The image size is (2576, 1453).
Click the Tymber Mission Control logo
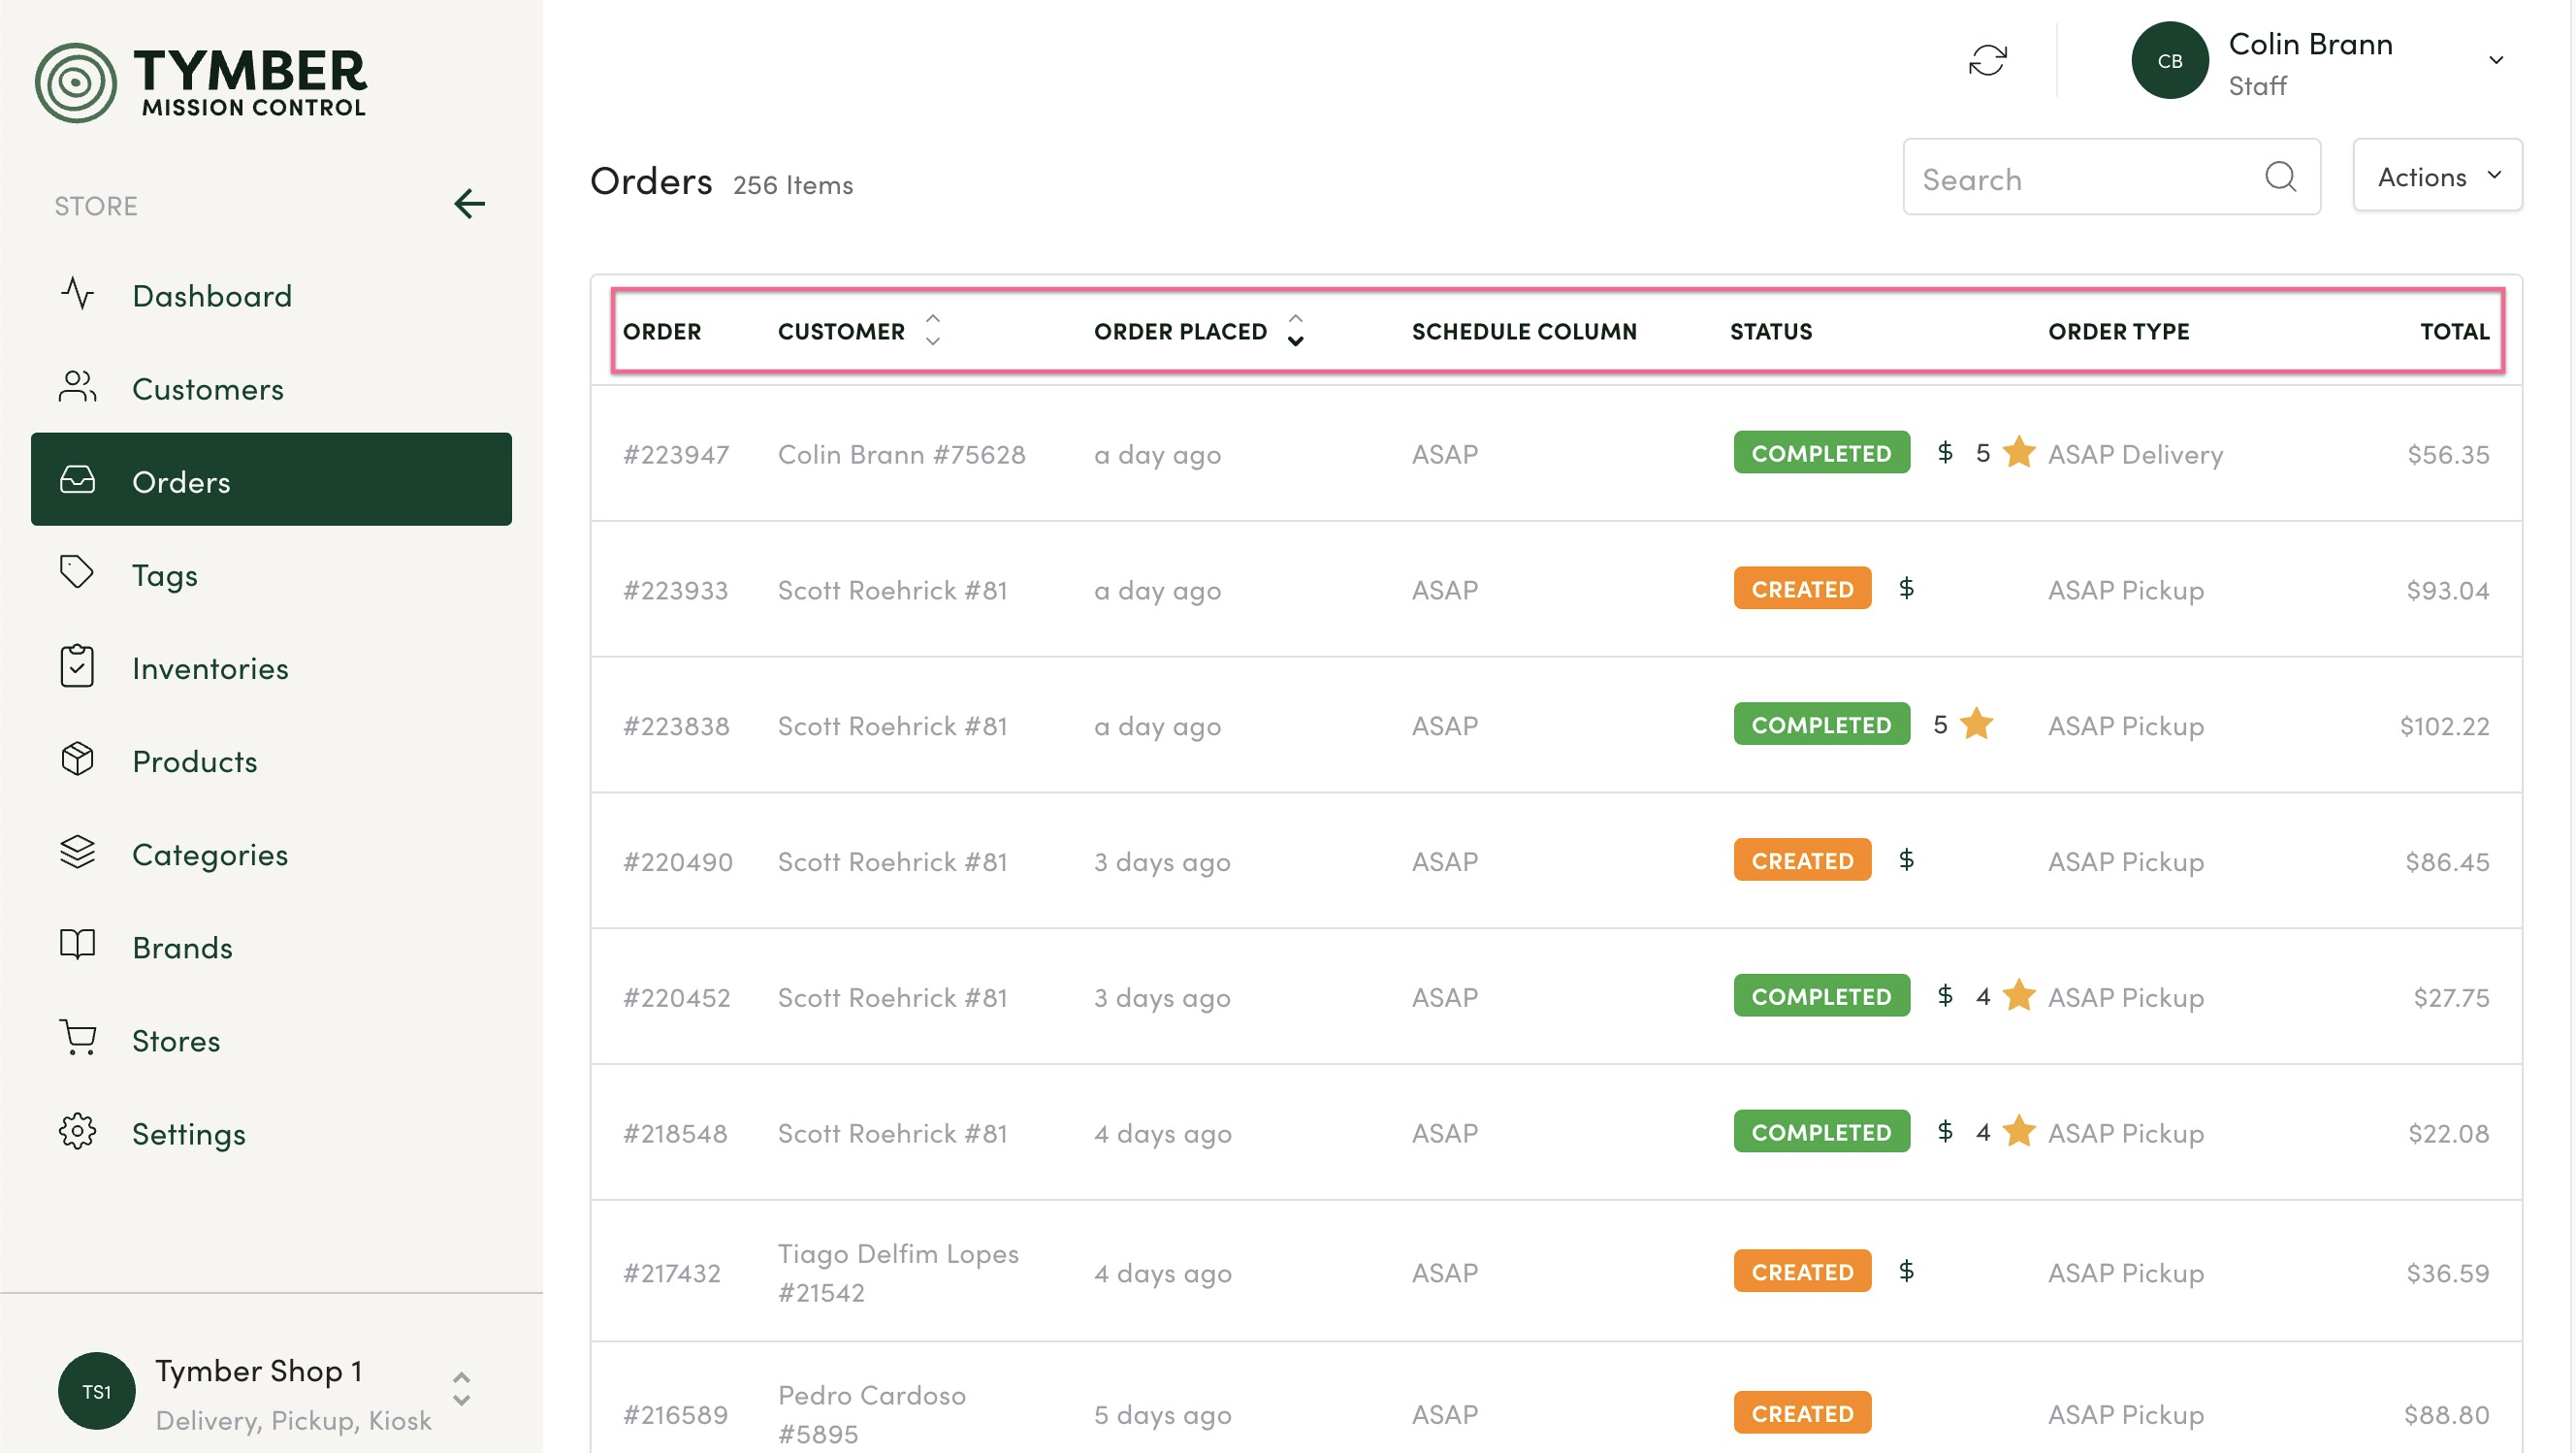click(201, 82)
